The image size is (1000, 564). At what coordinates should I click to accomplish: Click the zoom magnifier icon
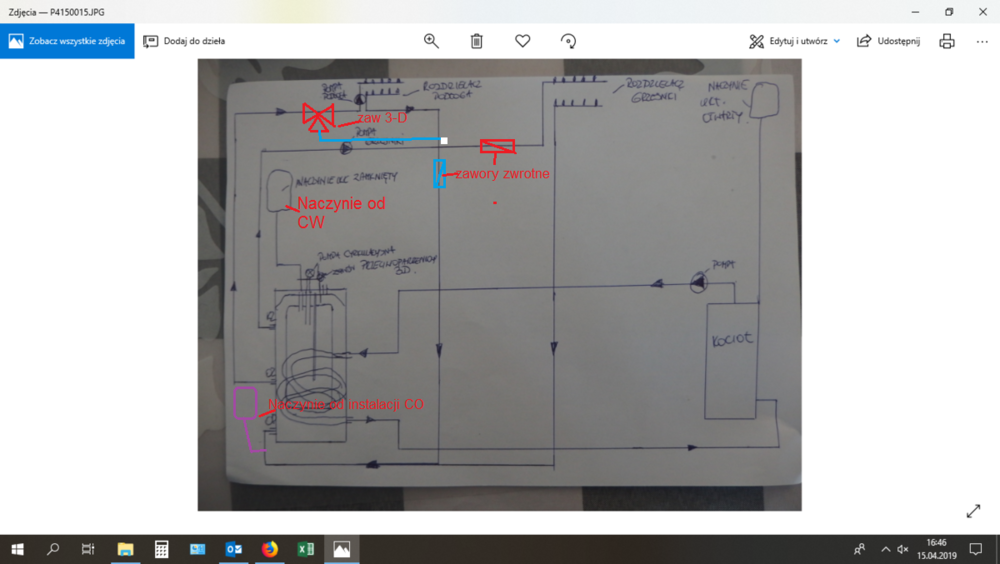point(431,41)
